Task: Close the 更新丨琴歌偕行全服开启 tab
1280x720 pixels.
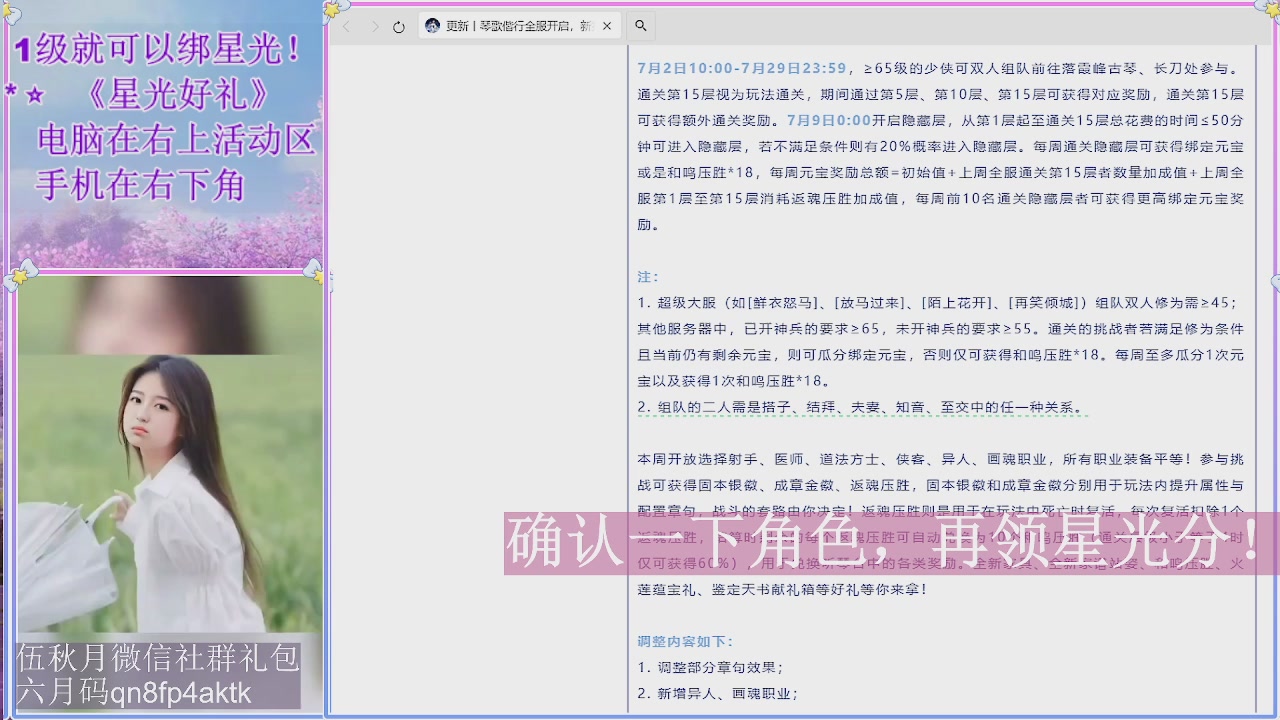Action: point(608,26)
